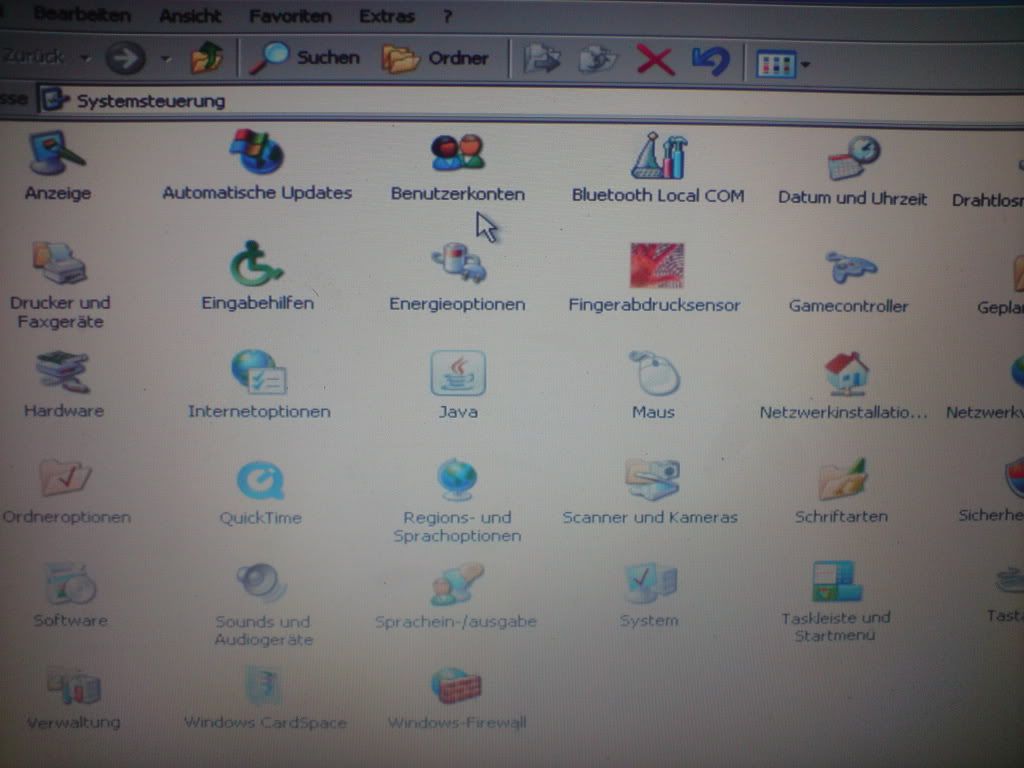The height and width of the screenshot is (768, 1024).
Task: Click the copy-to-folder toolbar icon
Action: point(597,60)
